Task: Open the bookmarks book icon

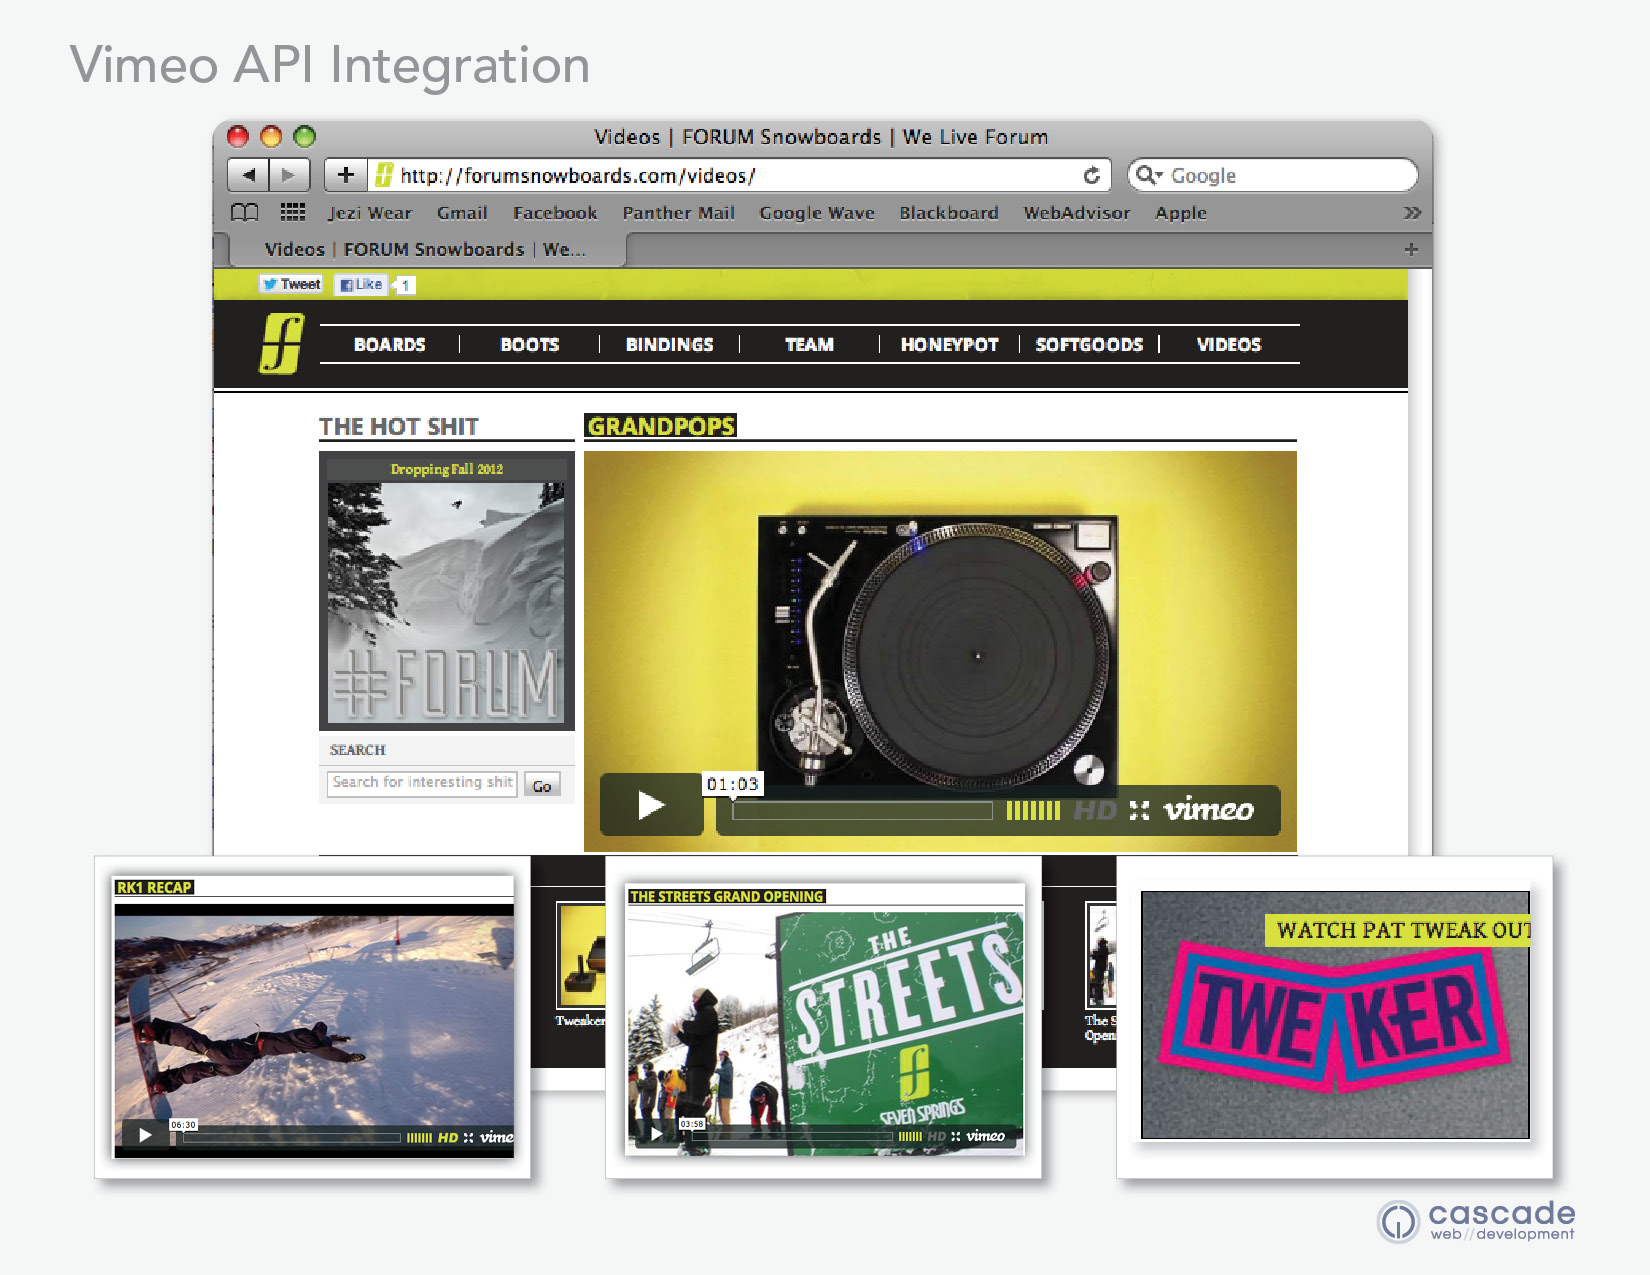Action: point(245,212)
